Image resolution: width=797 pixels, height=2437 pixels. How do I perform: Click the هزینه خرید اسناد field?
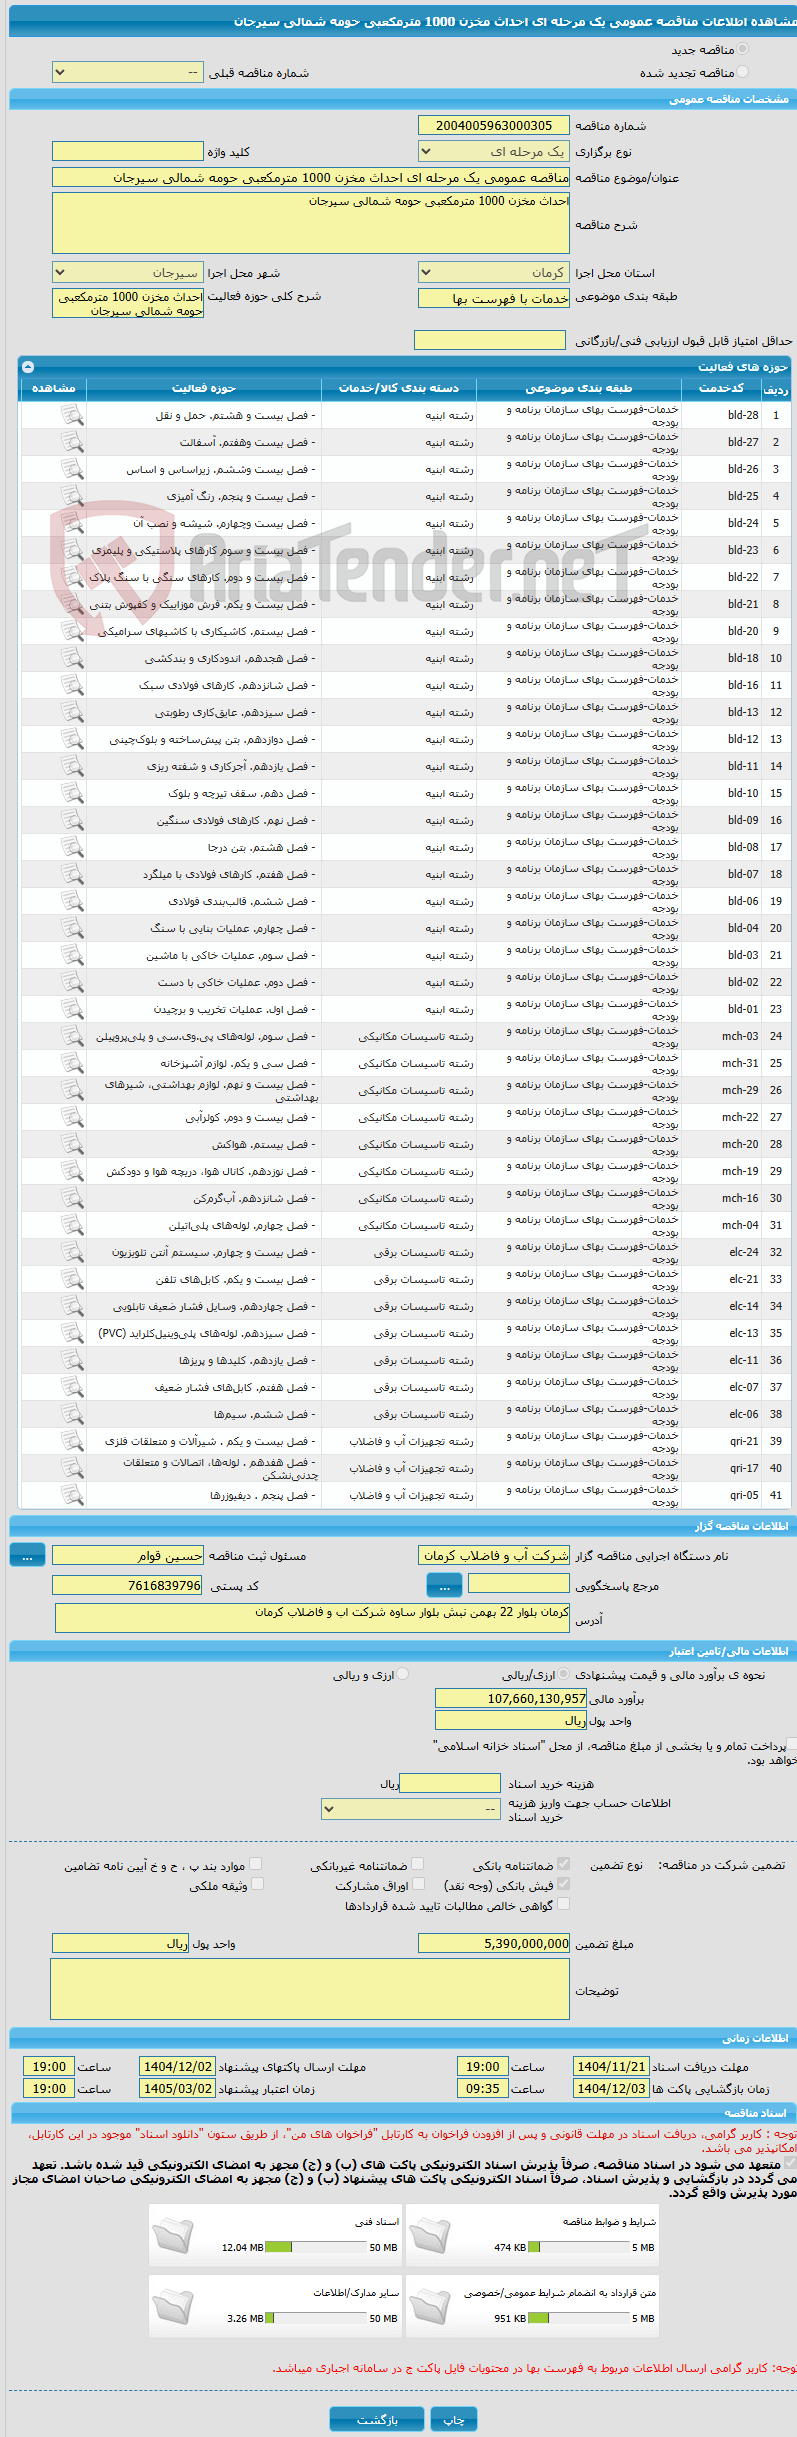(449, 1783)
